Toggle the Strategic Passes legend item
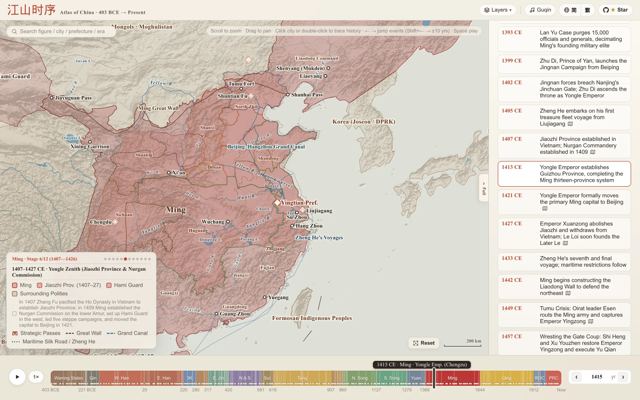Image resolution: width=640 pixels, height=400 pixels. (36, 333)
